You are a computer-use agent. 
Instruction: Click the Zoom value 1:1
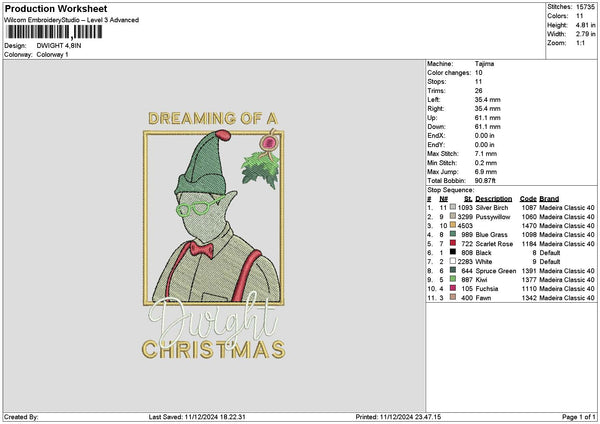580,43
